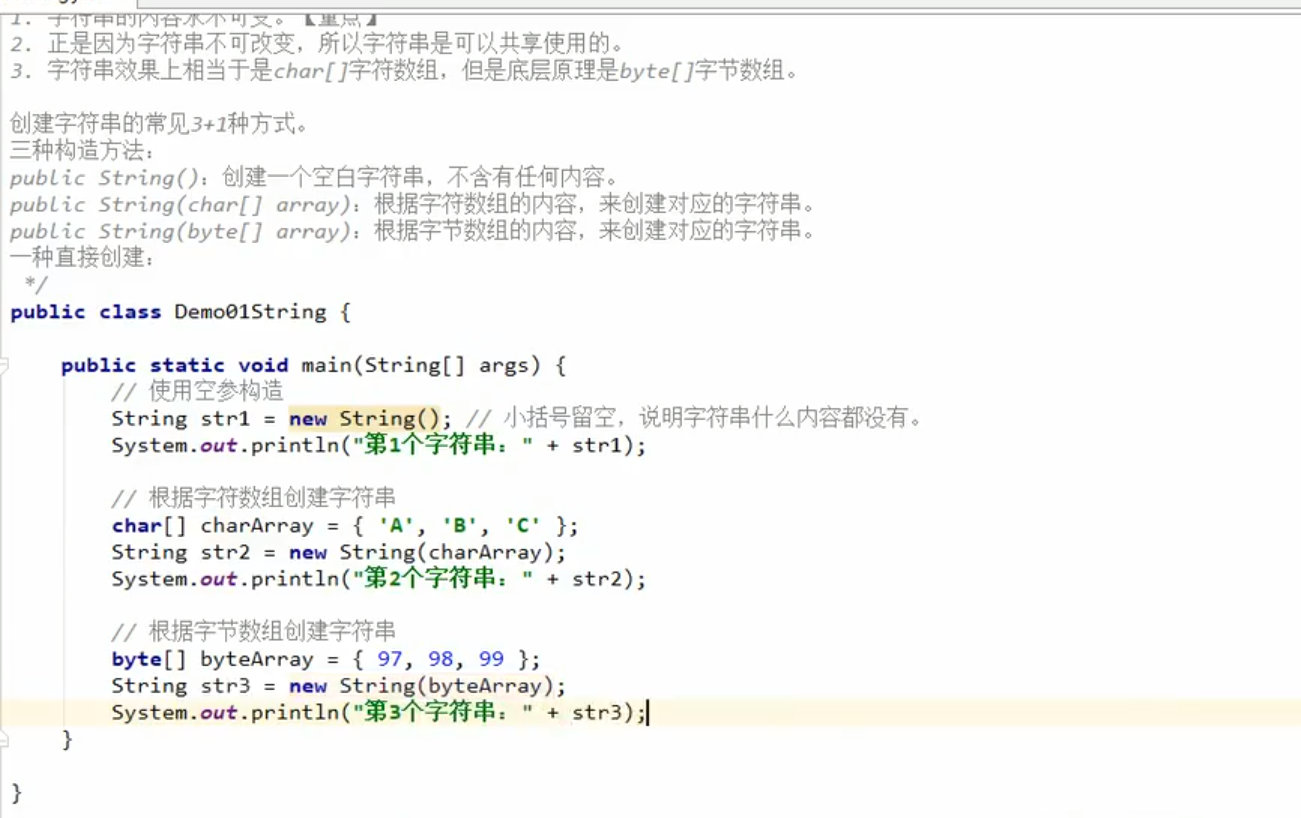
Task: Click the char literal 'B'
Action: (459, 525)
